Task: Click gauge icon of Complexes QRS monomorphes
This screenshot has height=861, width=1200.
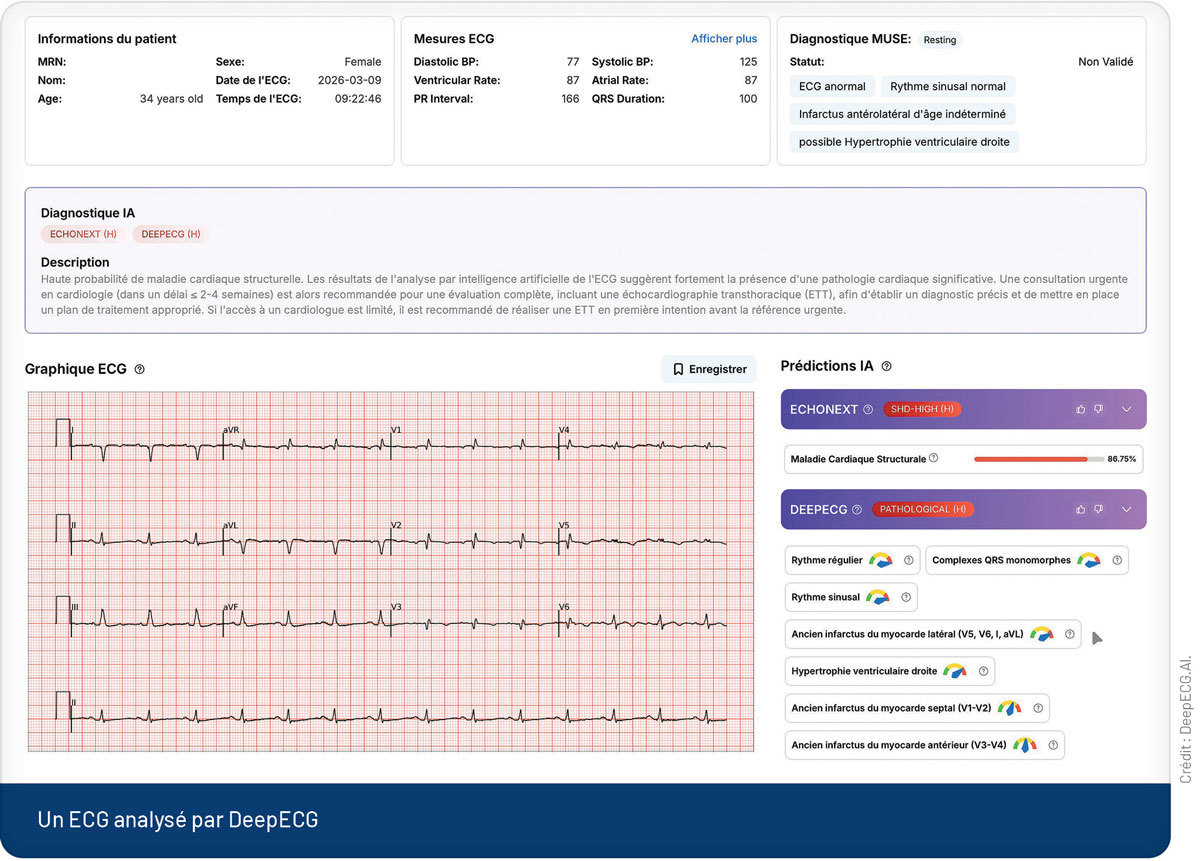Action: click(x=1089, y=560)
